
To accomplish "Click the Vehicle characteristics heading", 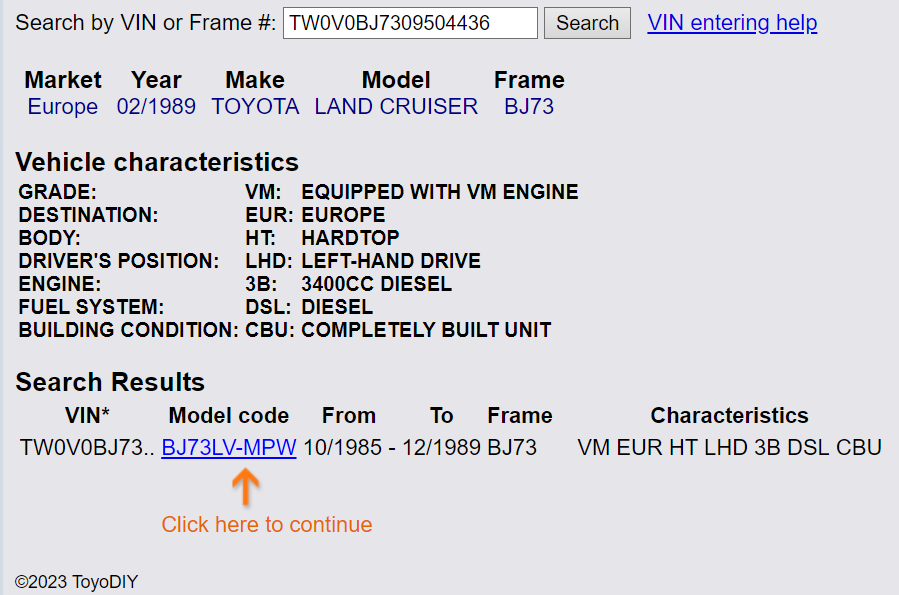I will tap(157, 162).
